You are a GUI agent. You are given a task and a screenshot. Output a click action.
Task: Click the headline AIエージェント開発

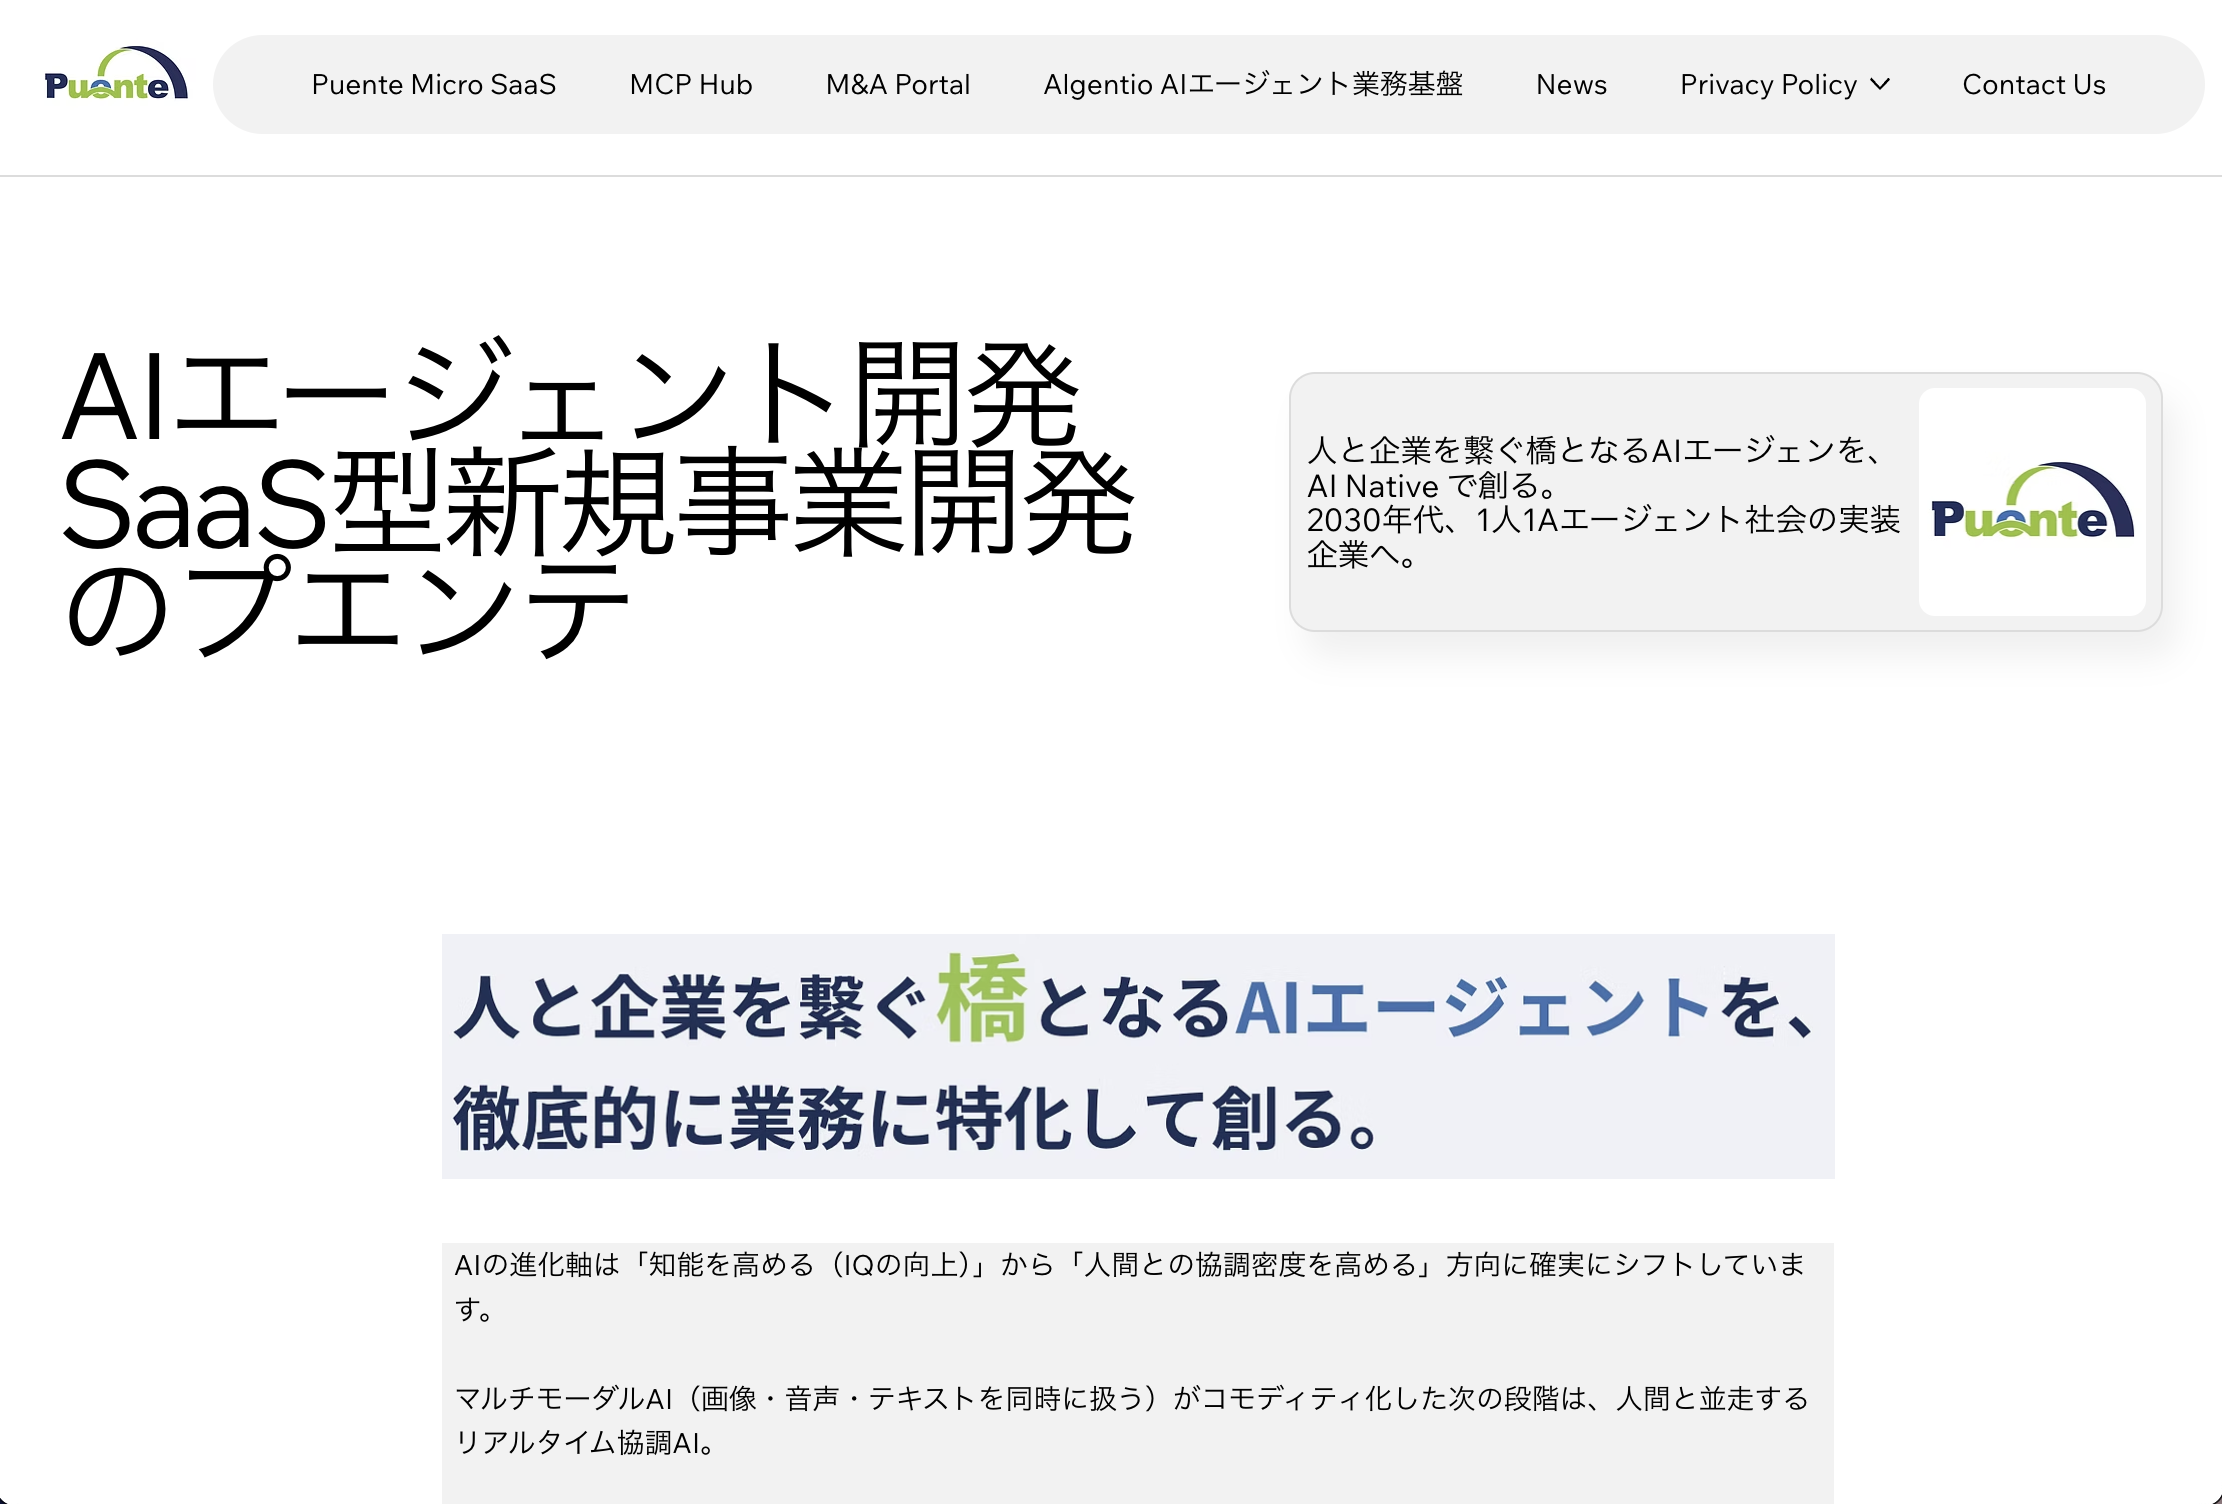571,396
